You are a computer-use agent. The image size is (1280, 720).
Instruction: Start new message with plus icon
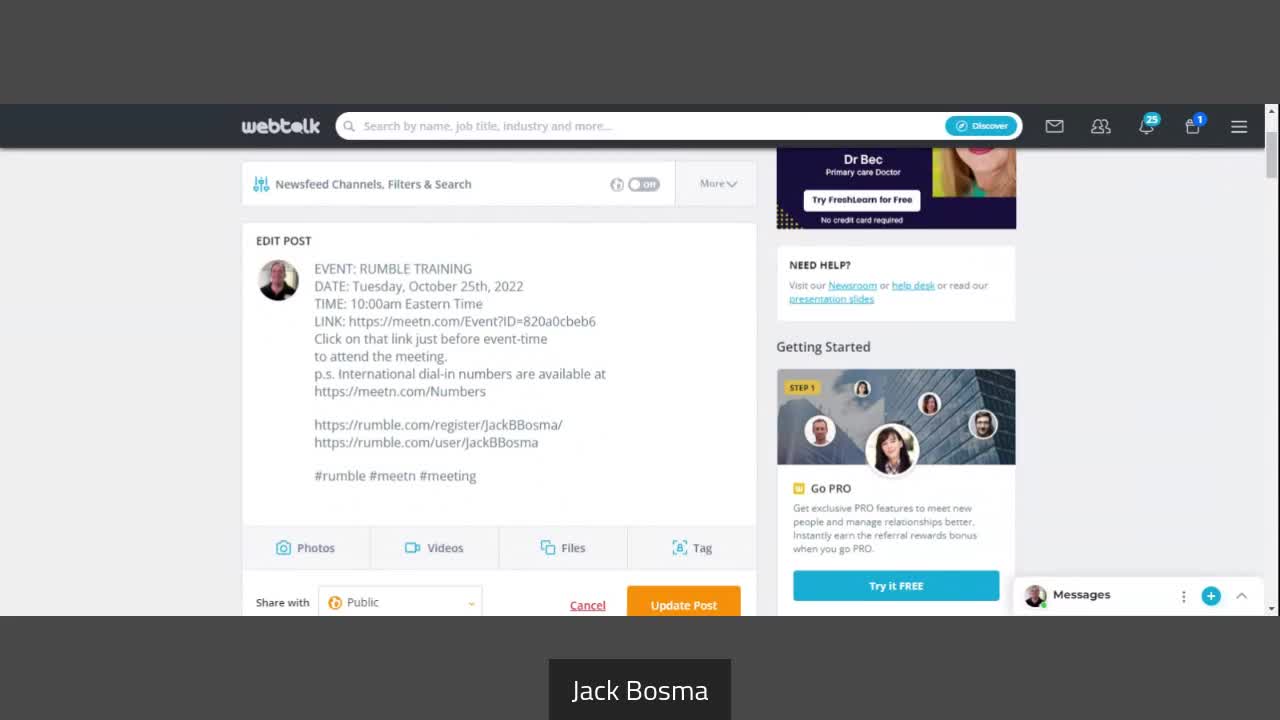click(1211, 596)
